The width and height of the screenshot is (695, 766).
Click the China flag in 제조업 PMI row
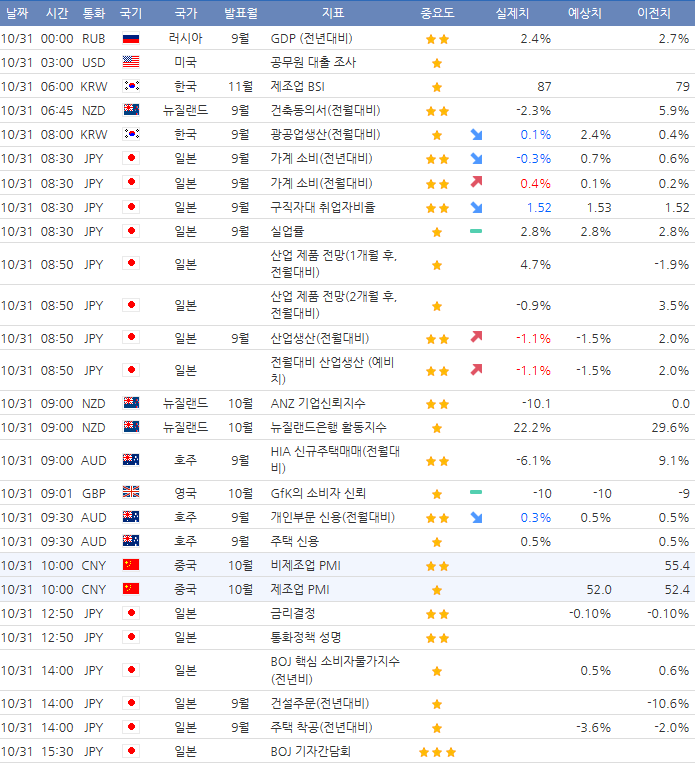coord(131,589)
